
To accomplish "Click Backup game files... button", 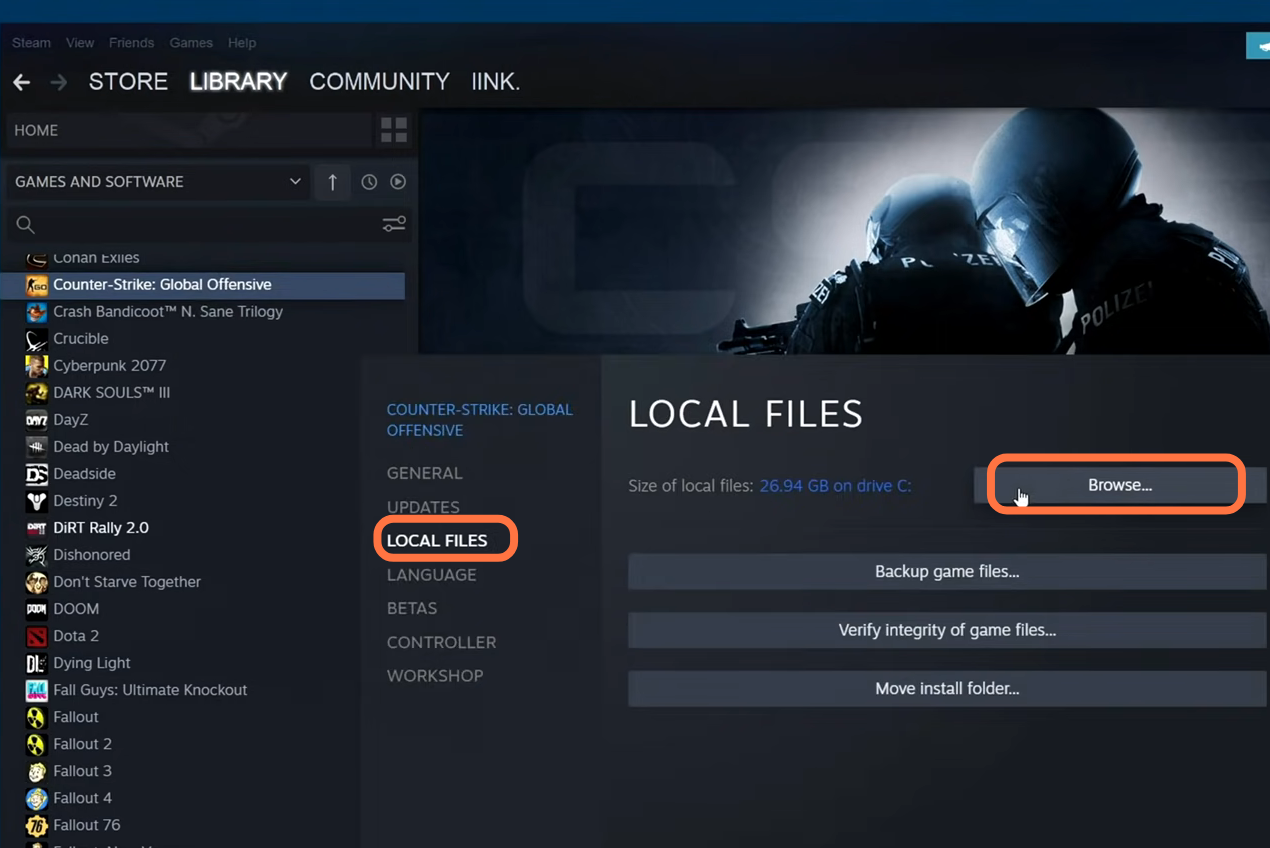I will click(x=947, y=572).
